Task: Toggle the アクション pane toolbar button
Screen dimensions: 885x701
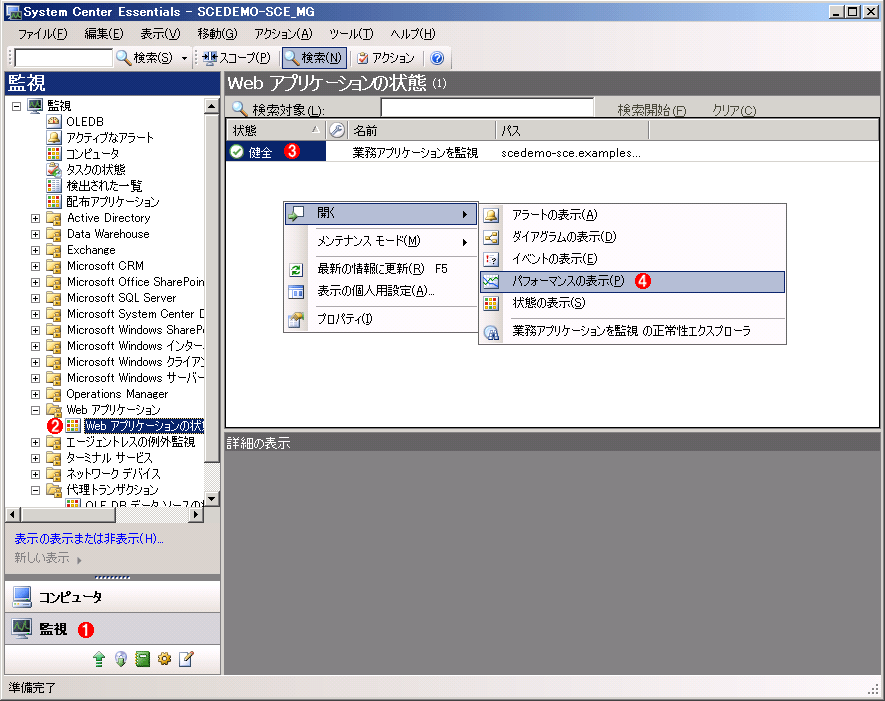Action: [x=385, y=58]
